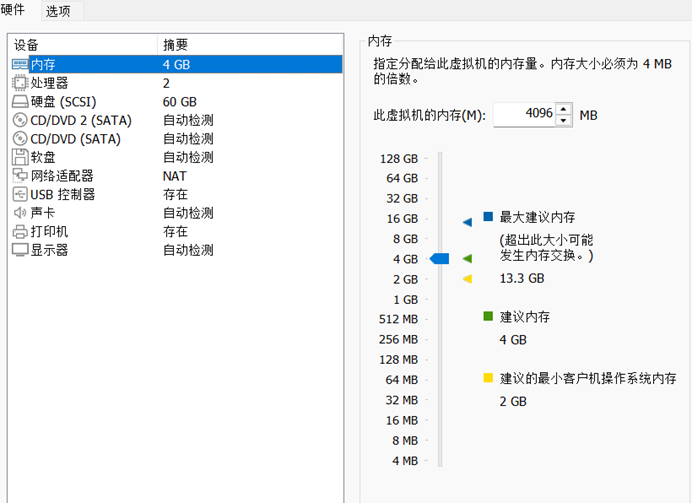Click the 64 GB slider label

[x=402, y=178]
